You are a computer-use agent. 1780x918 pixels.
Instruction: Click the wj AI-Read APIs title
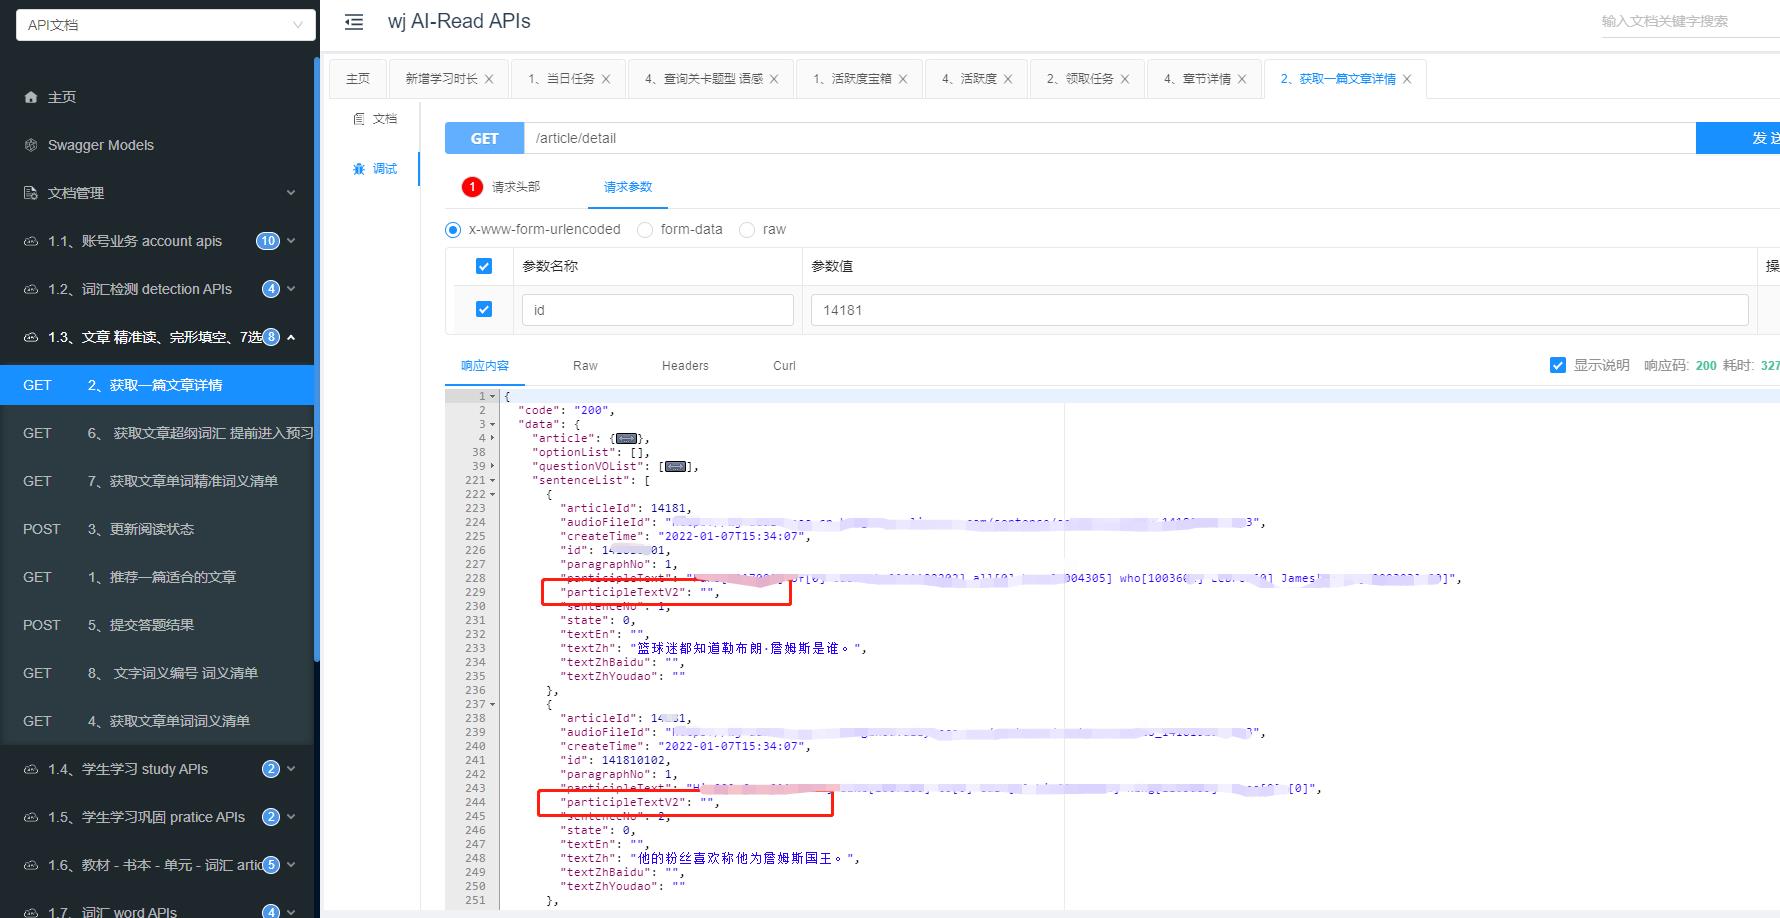click(x=459, y=21)
